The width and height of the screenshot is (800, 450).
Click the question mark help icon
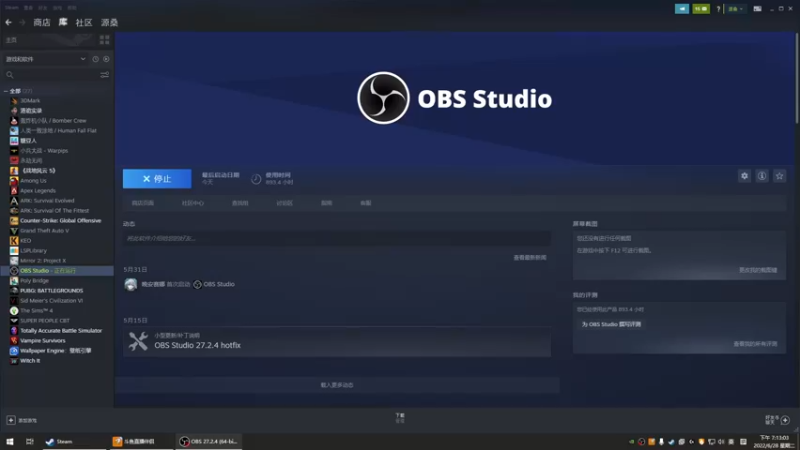point(718,9)
